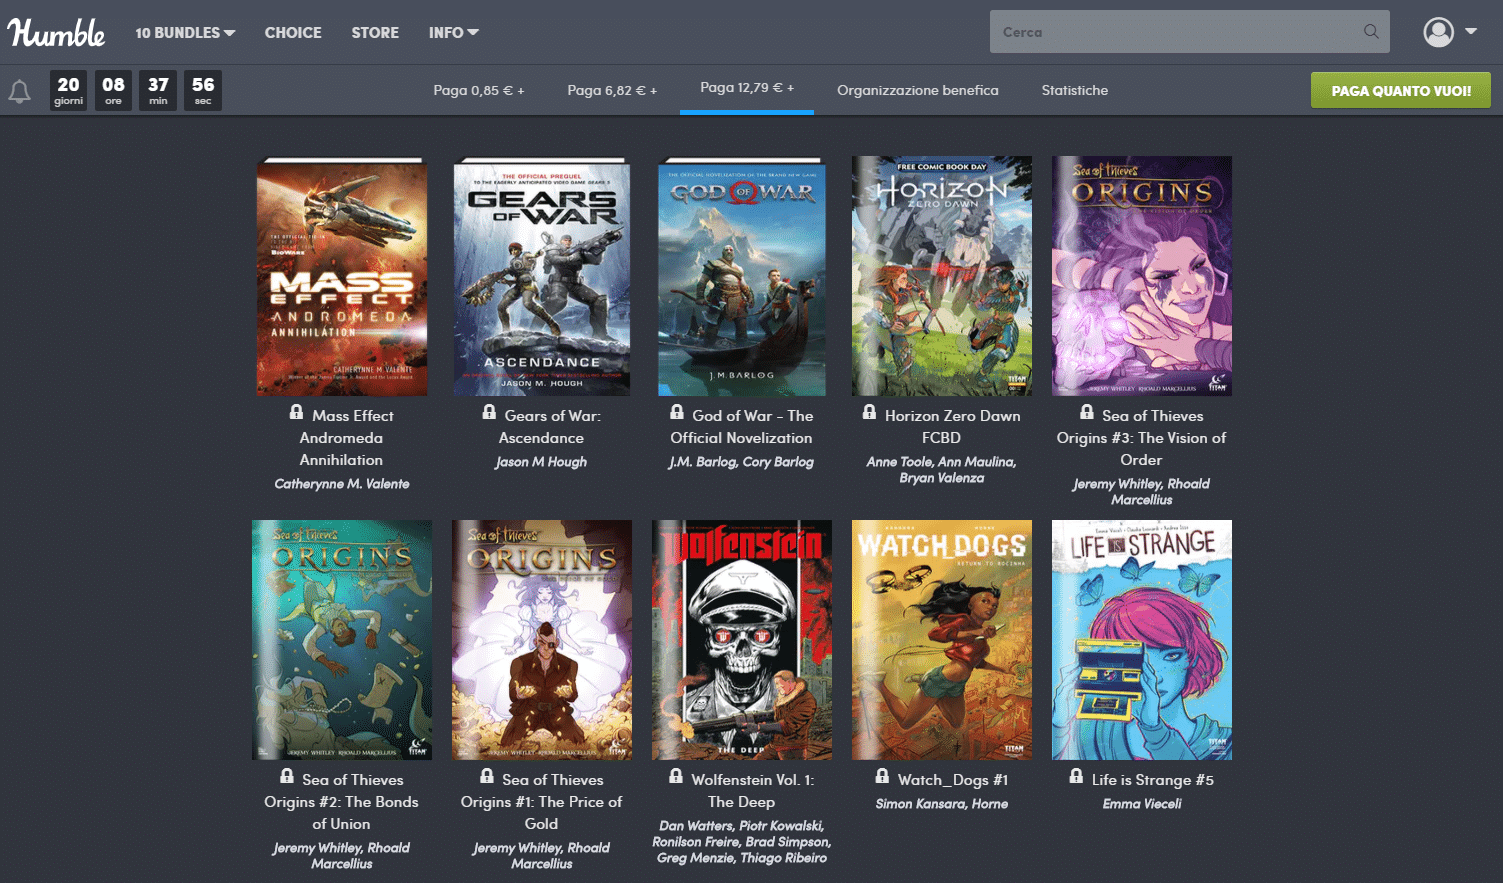This screenshot has height=883, width=1503.
Task: Click the search magnifier icon
Action: point(1371,32)
